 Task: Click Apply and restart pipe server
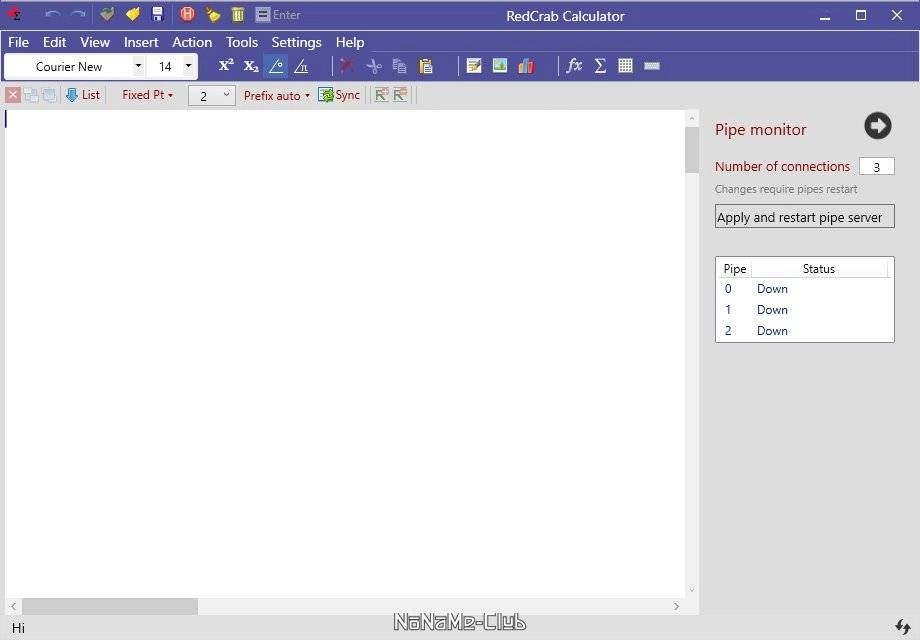click(804, 217)
